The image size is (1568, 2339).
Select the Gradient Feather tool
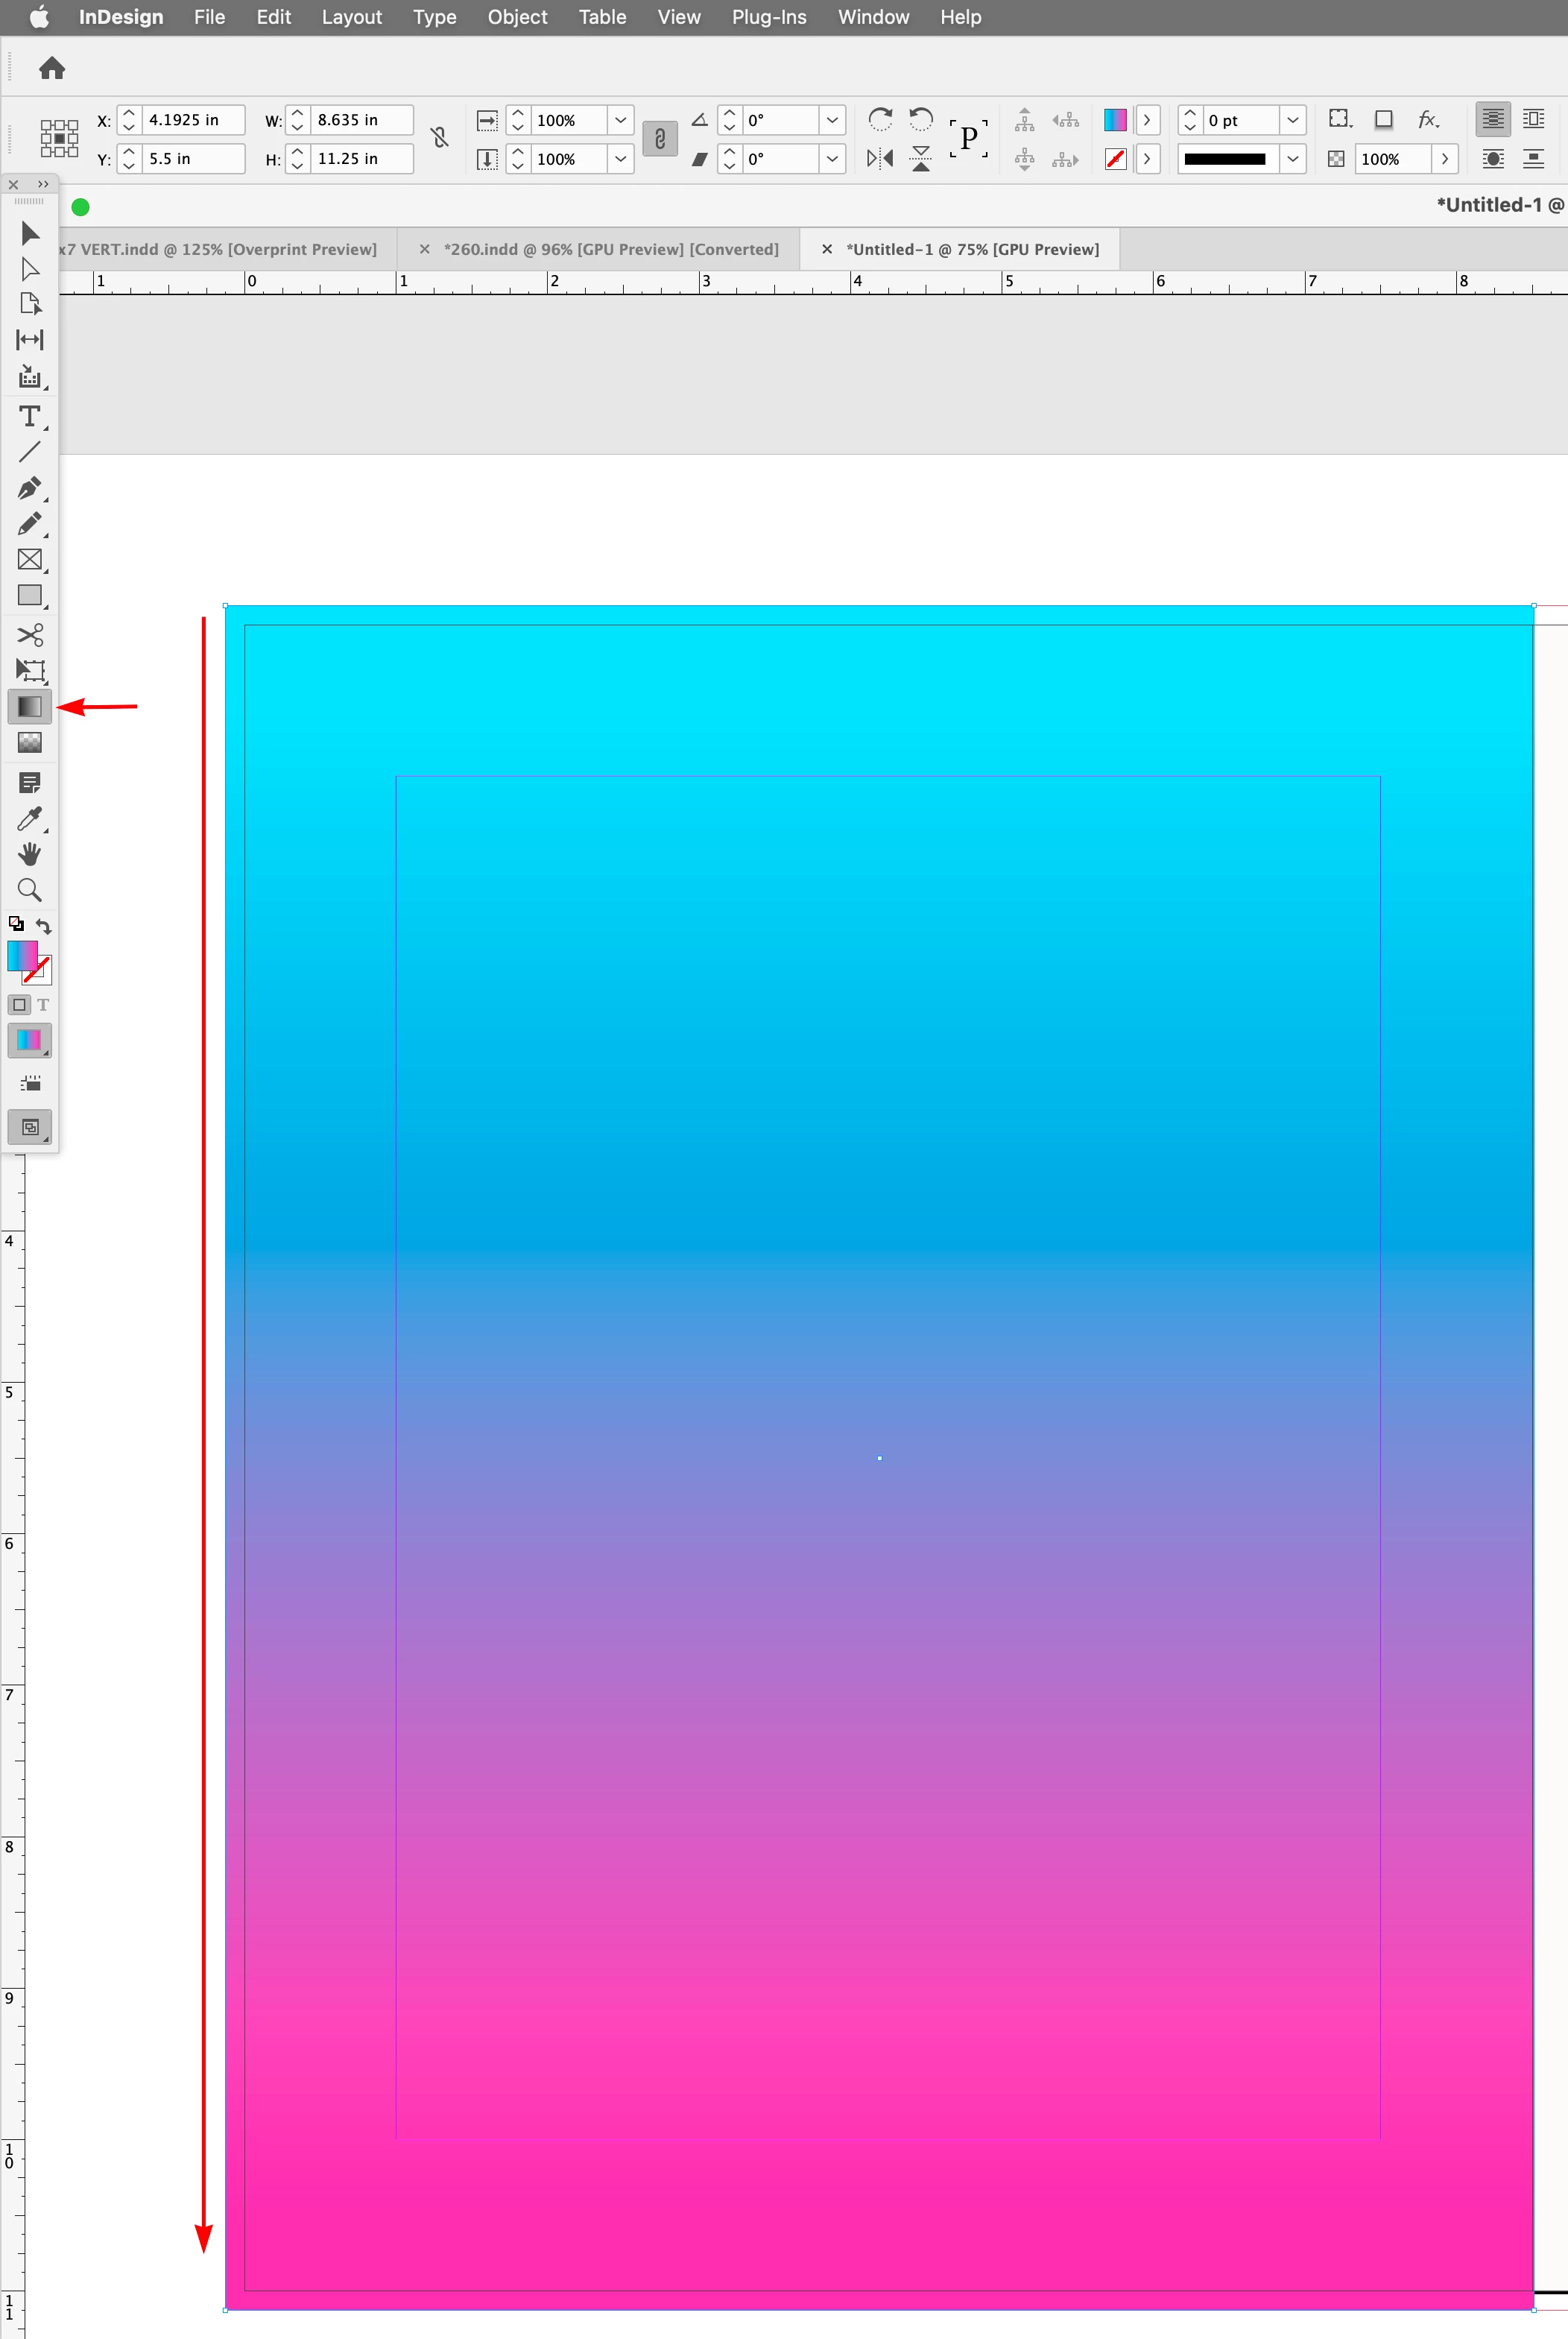pos(30,743)
